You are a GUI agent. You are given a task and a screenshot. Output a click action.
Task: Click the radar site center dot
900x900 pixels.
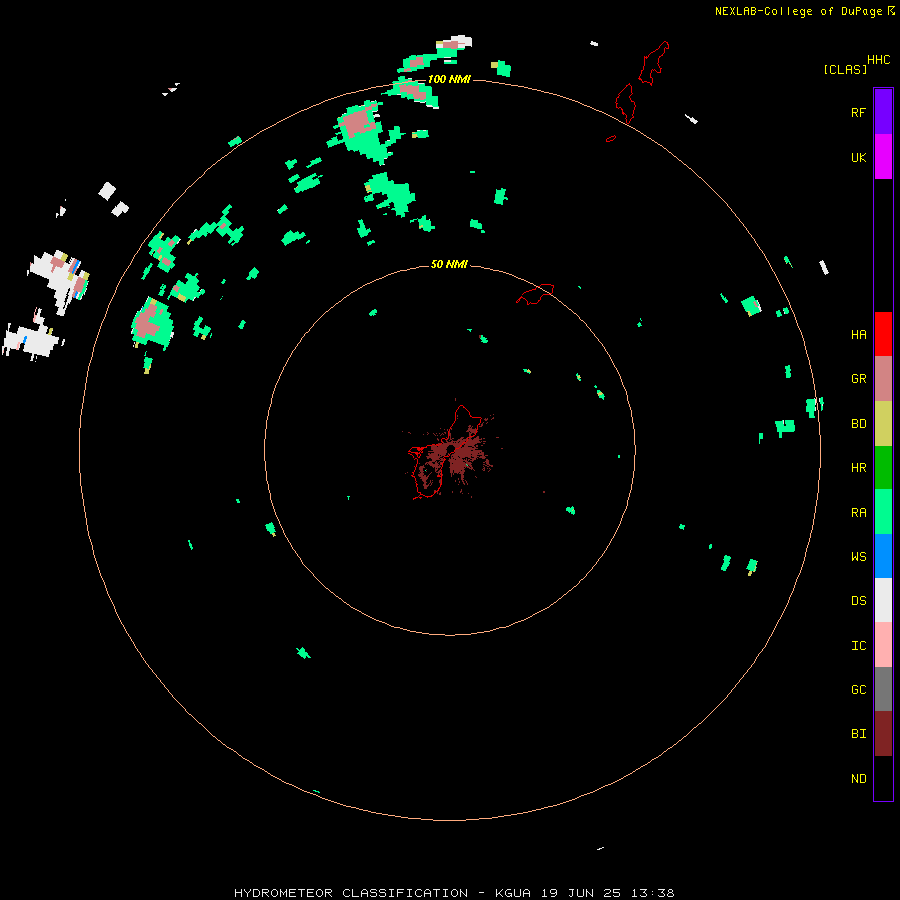(x=451, y=449)
